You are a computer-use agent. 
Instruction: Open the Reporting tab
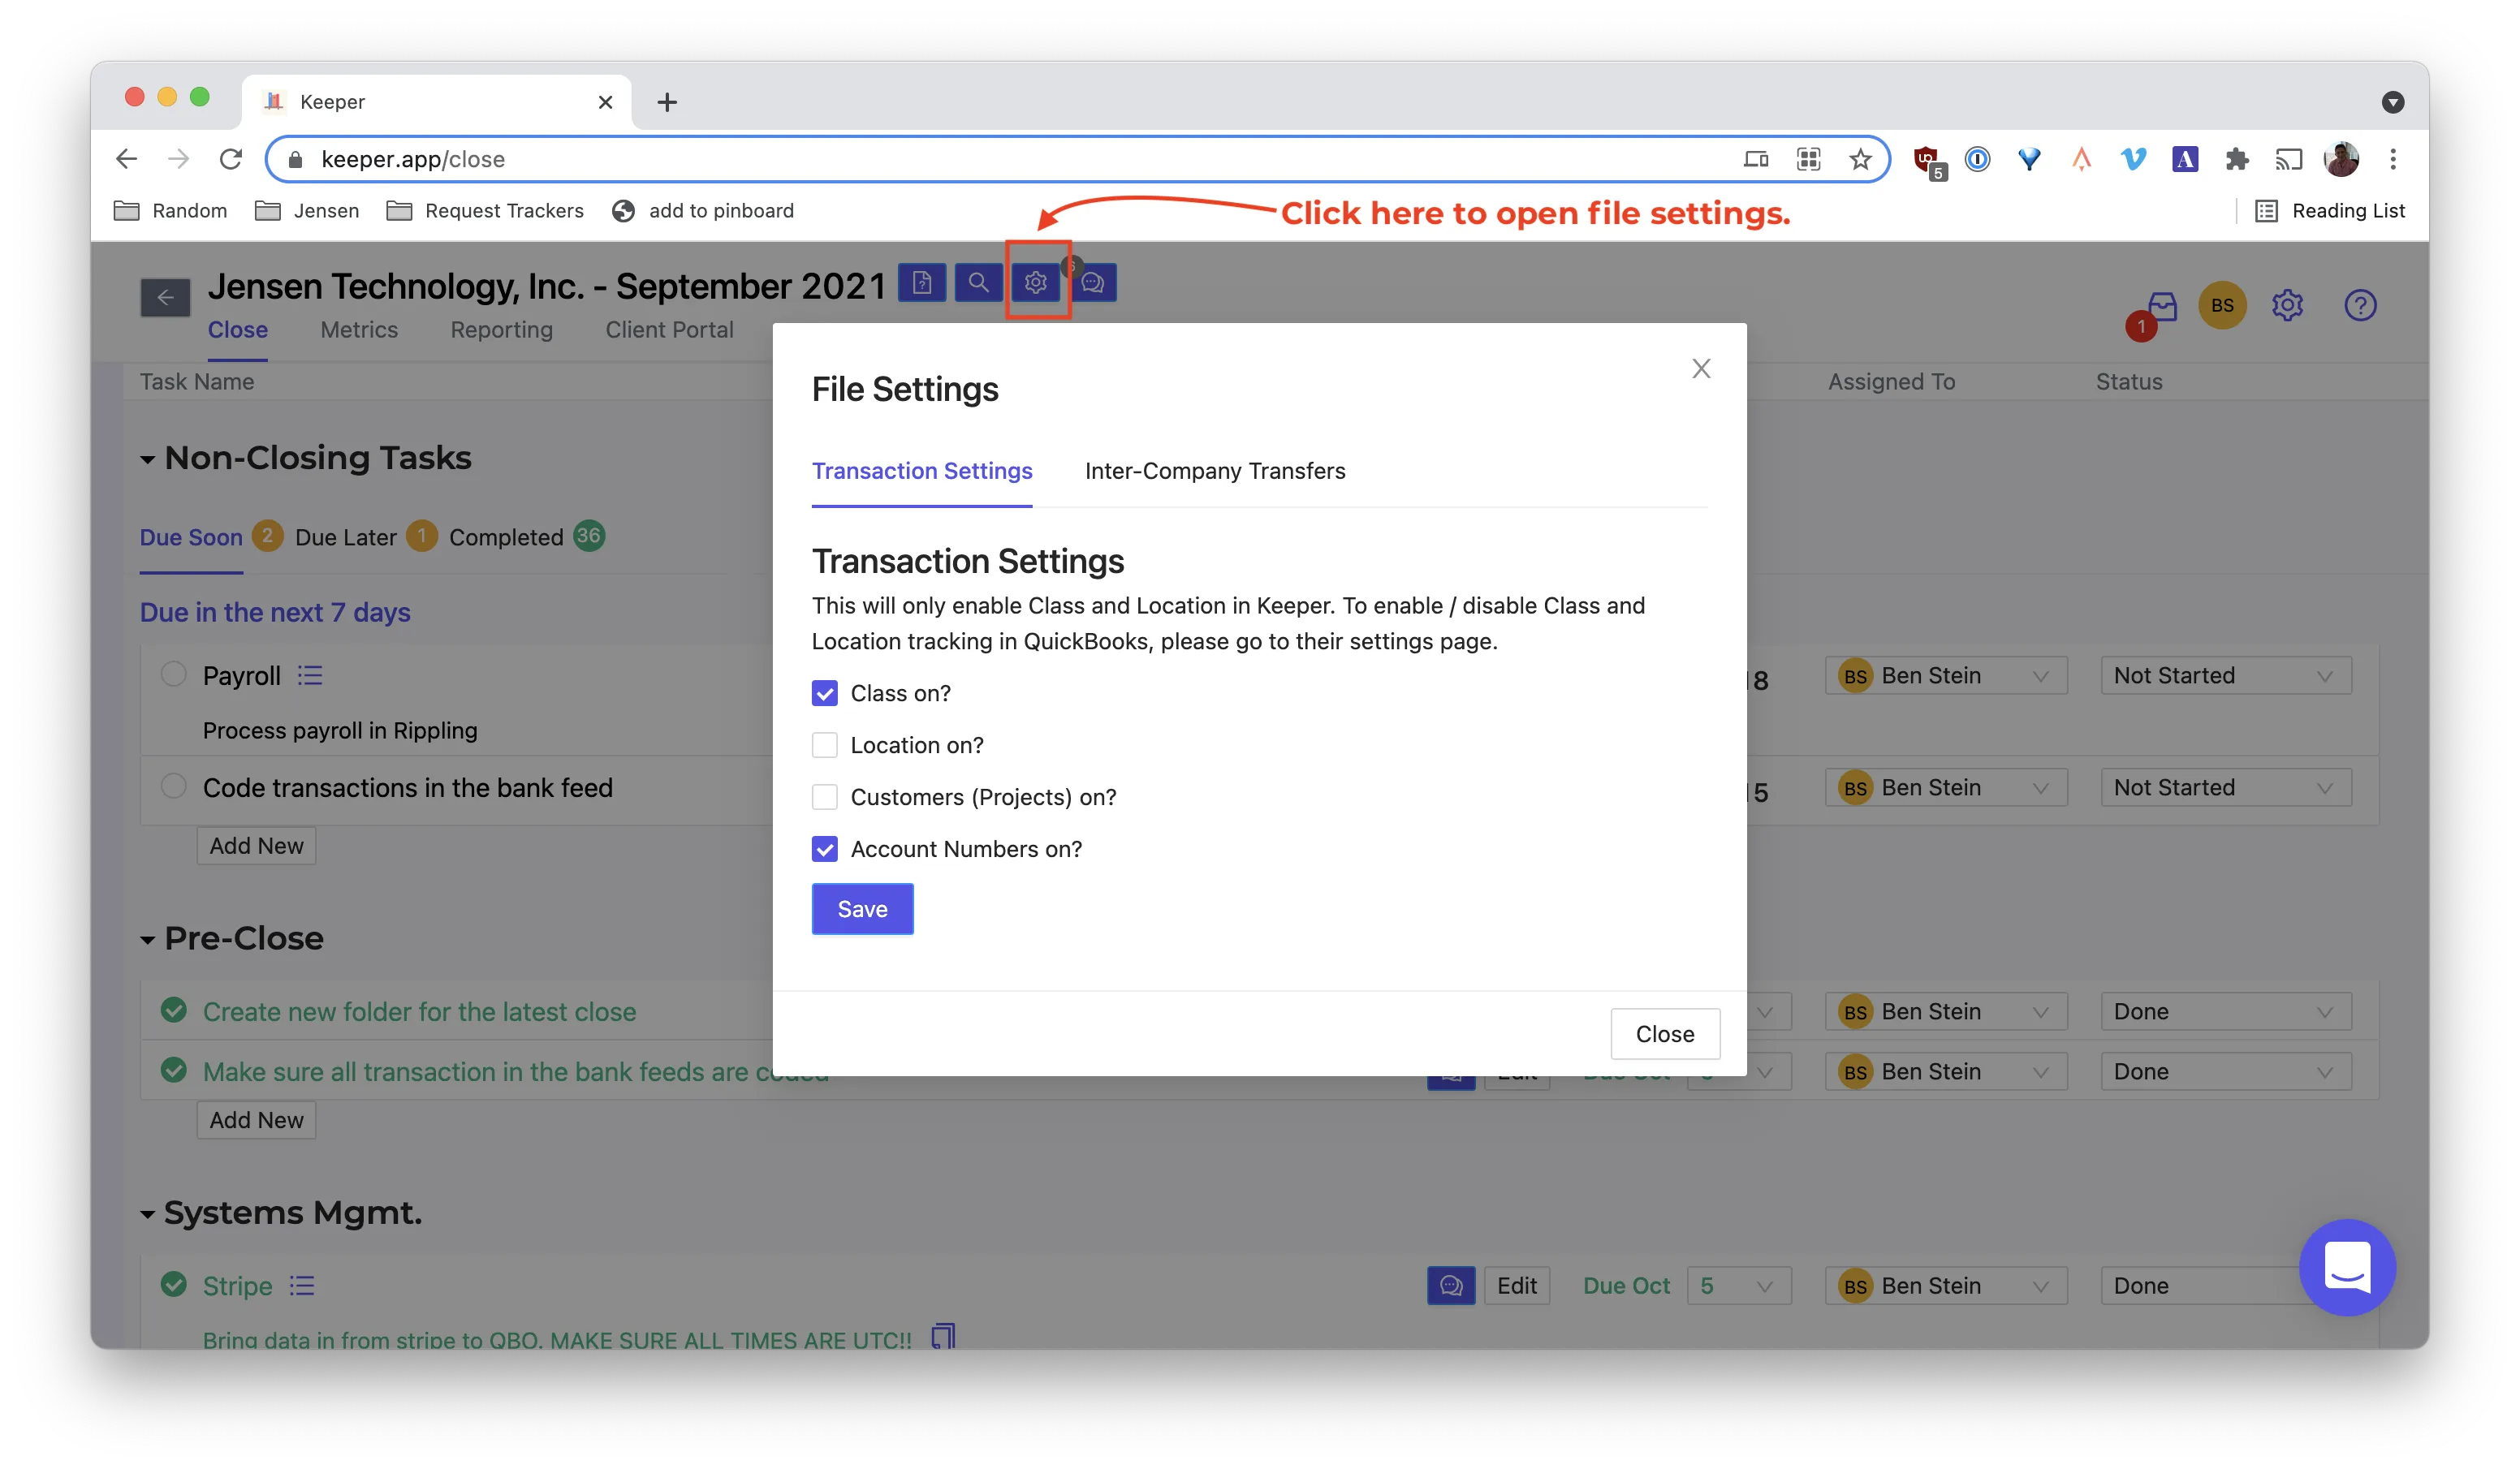501,330
